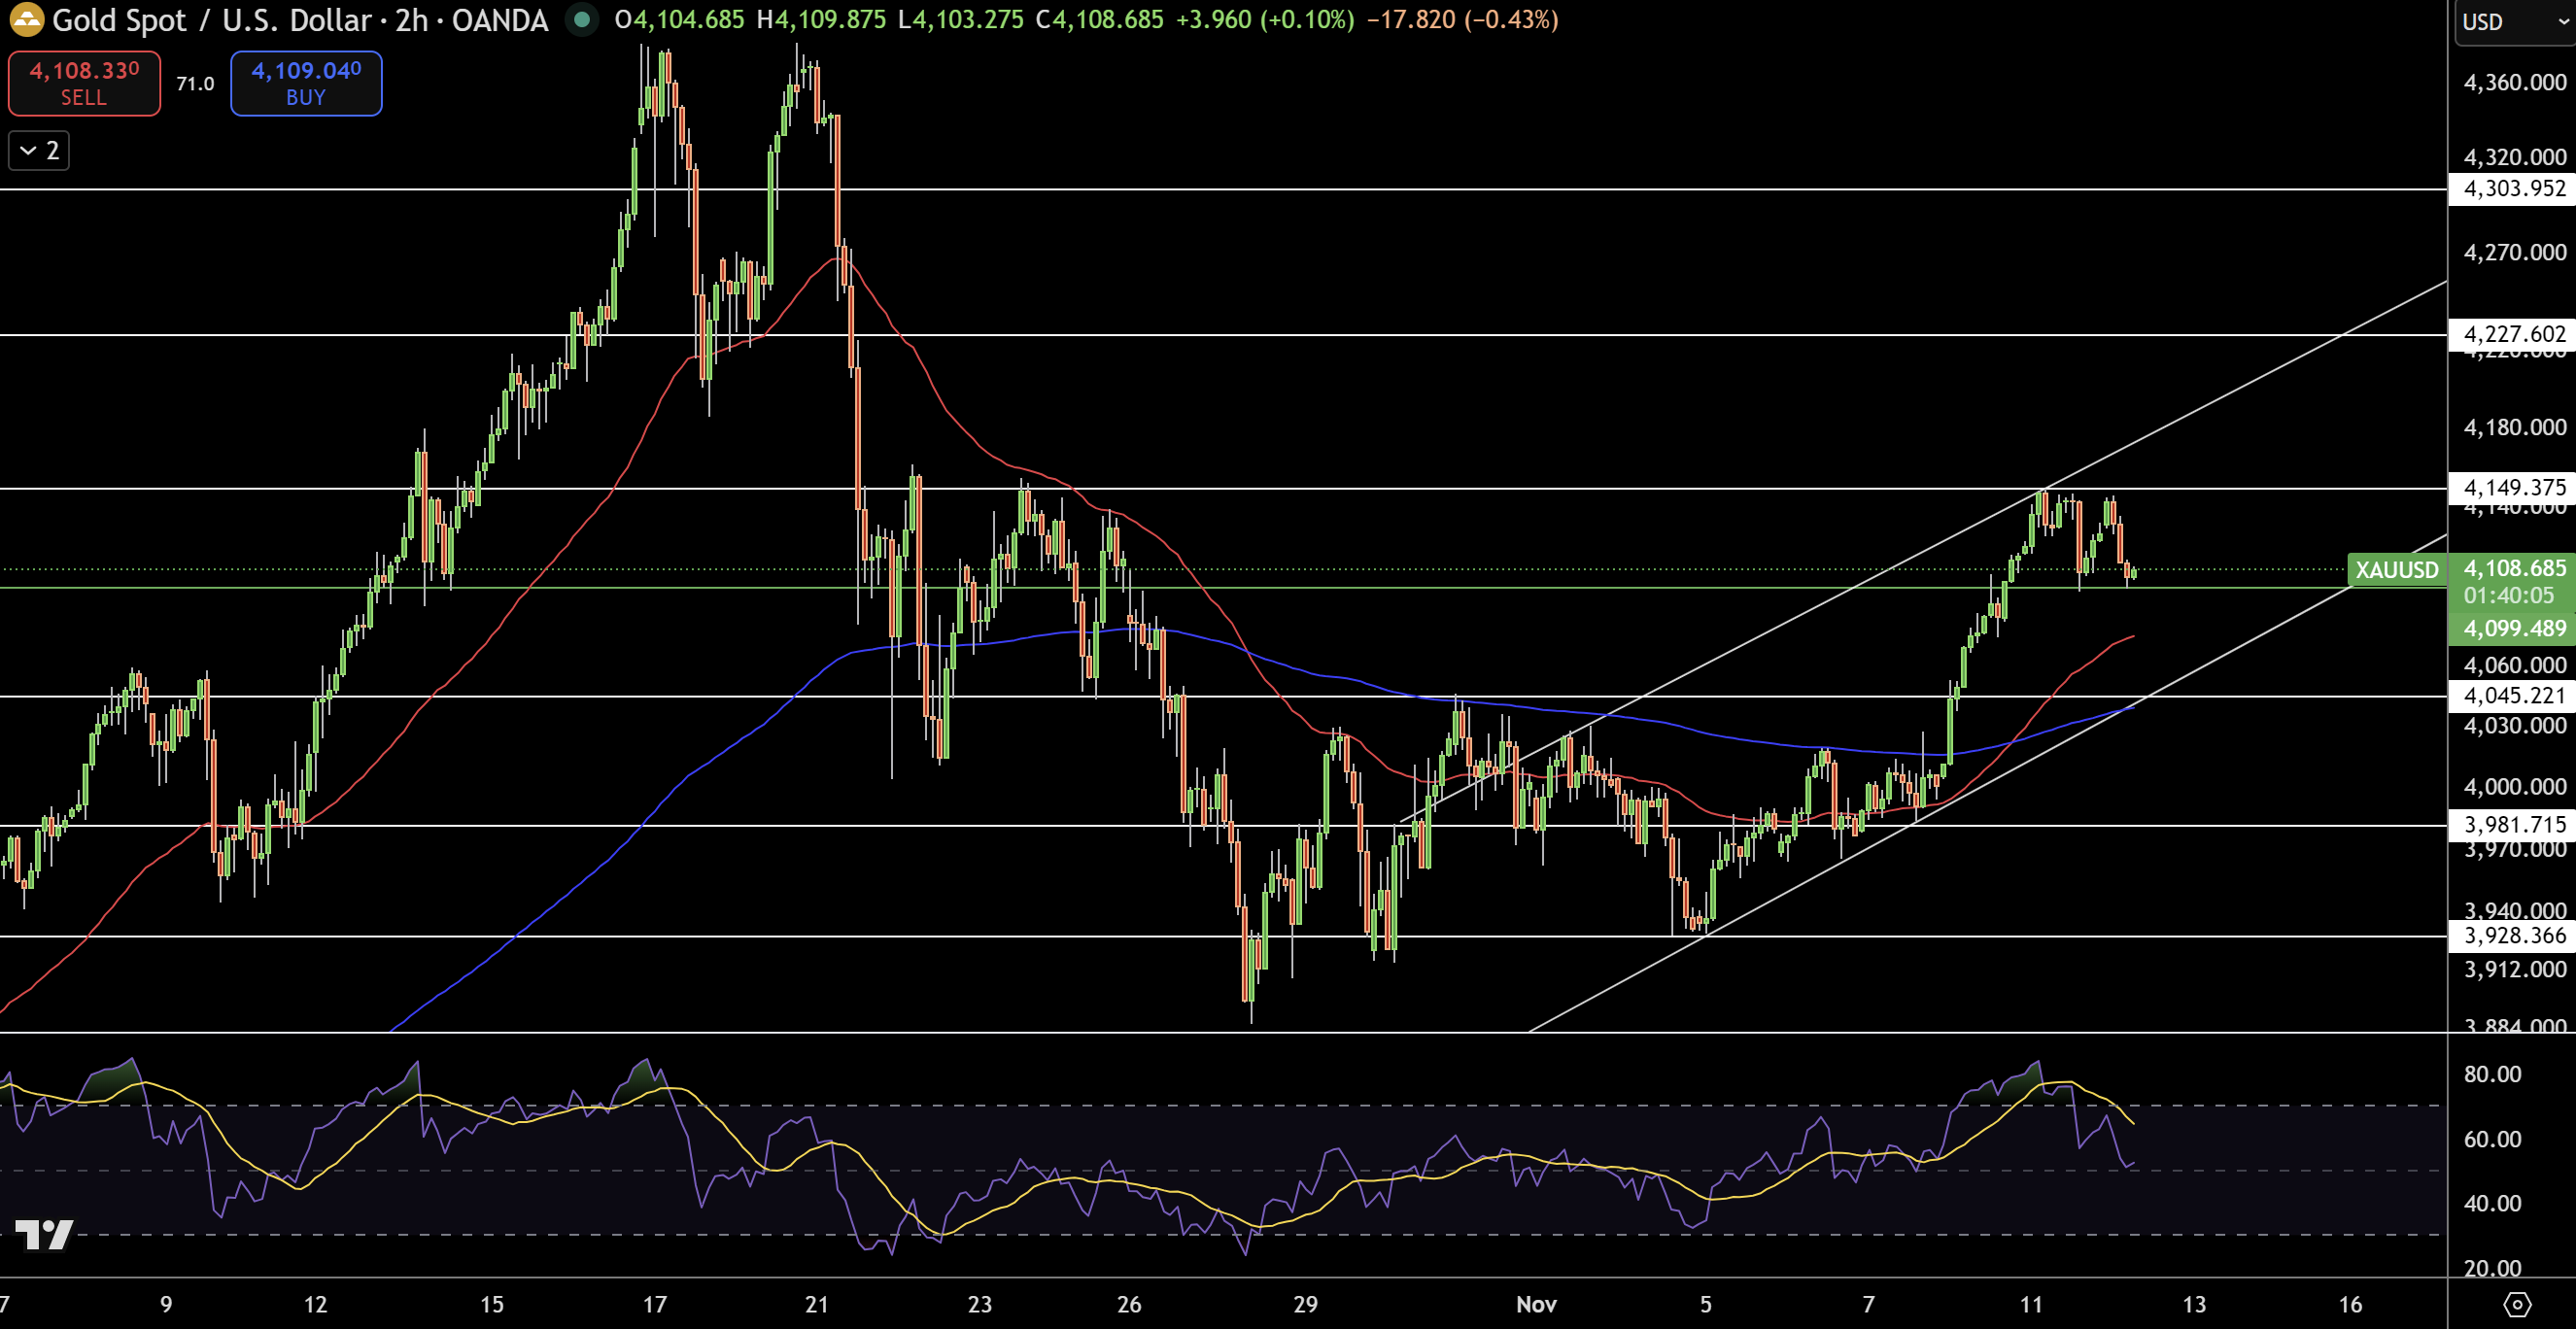
Task: Click the spread value 71.0
Action: click(195, 84)
